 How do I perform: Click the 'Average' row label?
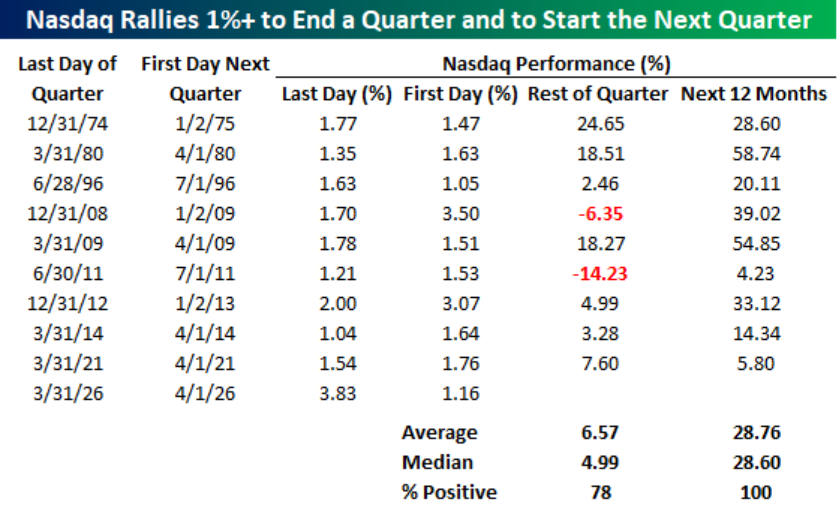[440, 433]
